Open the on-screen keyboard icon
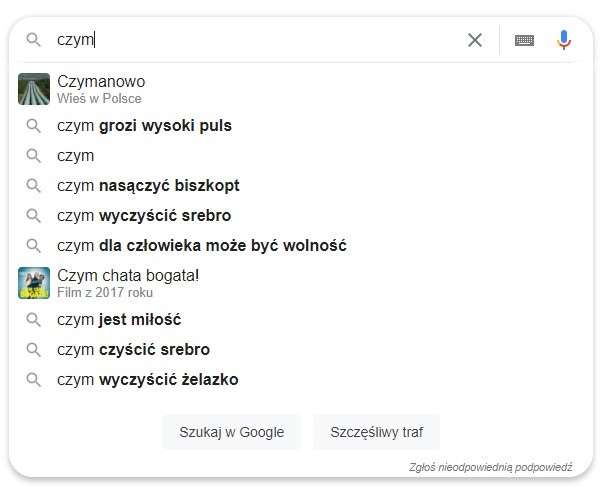This screenshot has width=606, height=497. pyautogui.click(x=524, y=40)
